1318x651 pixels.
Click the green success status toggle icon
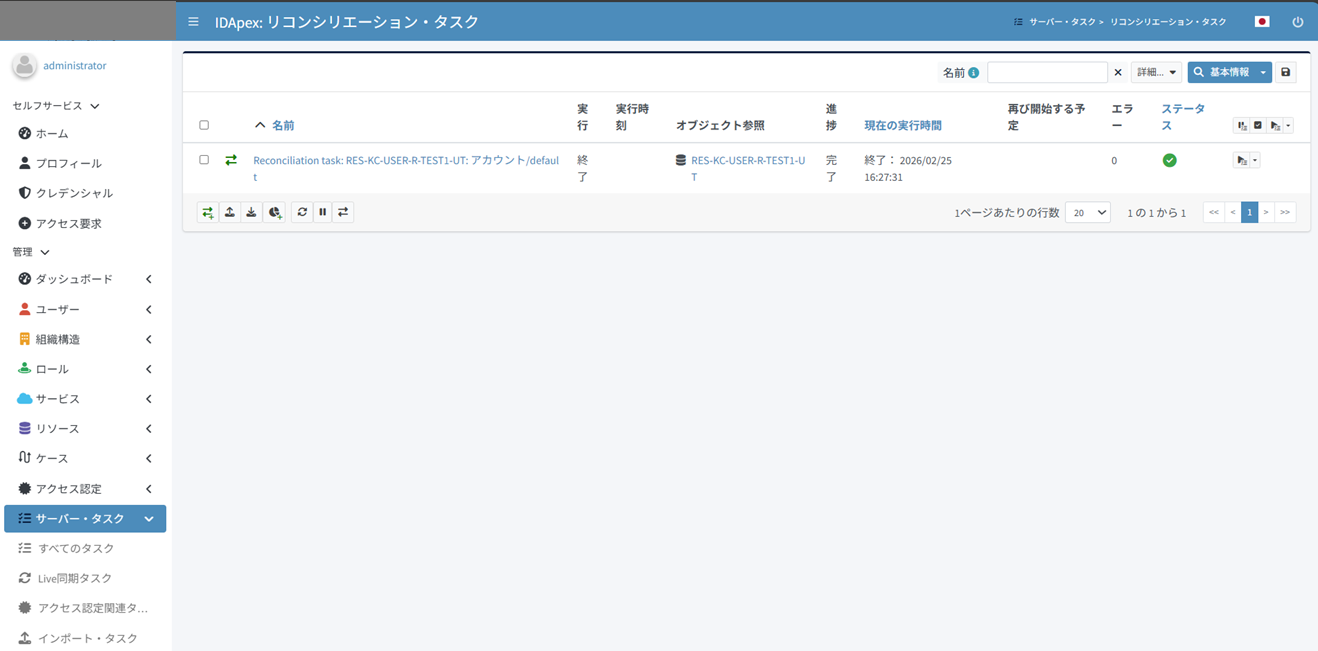click(1169, 159)
